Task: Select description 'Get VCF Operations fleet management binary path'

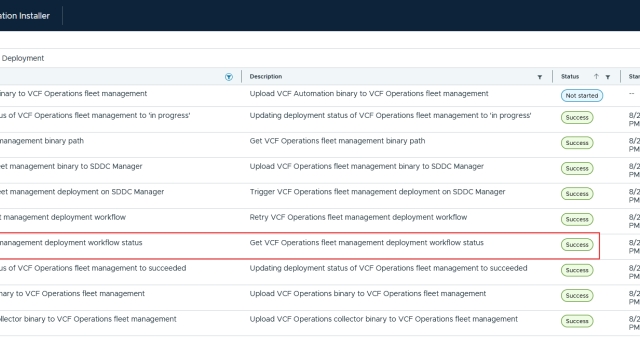Action: click(337, 141)
